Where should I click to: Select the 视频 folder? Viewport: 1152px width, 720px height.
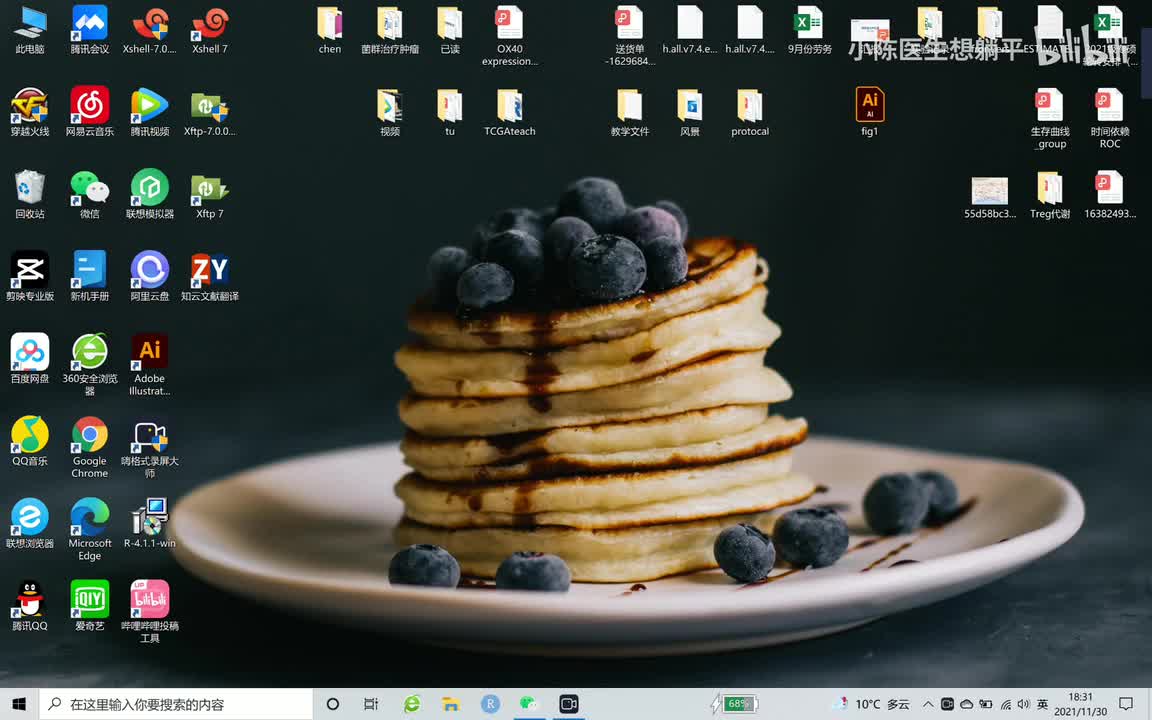click(390, 113)
